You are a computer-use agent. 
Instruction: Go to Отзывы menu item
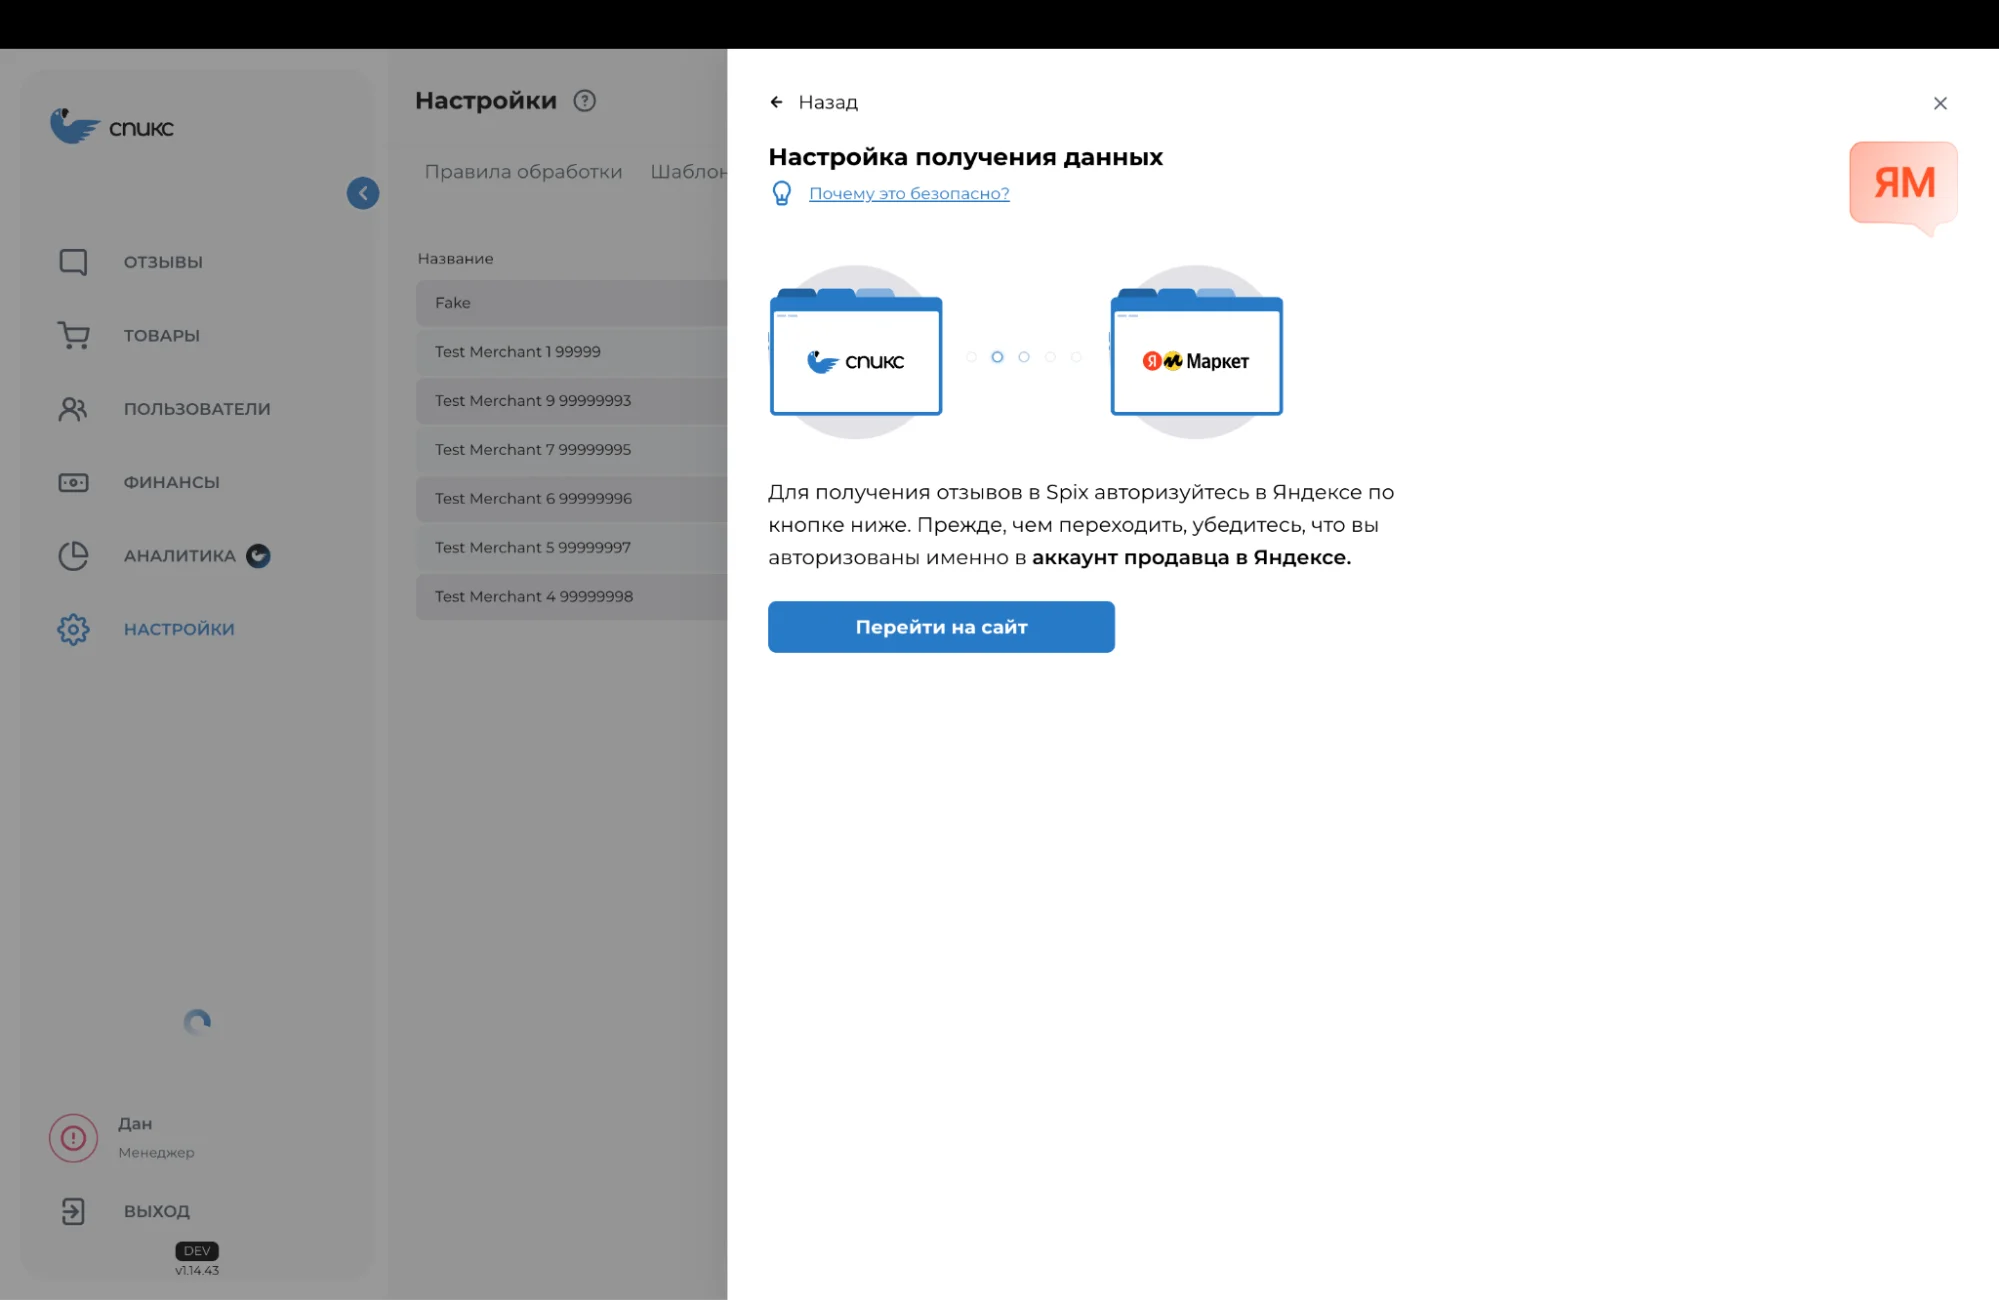click(163, 262)
